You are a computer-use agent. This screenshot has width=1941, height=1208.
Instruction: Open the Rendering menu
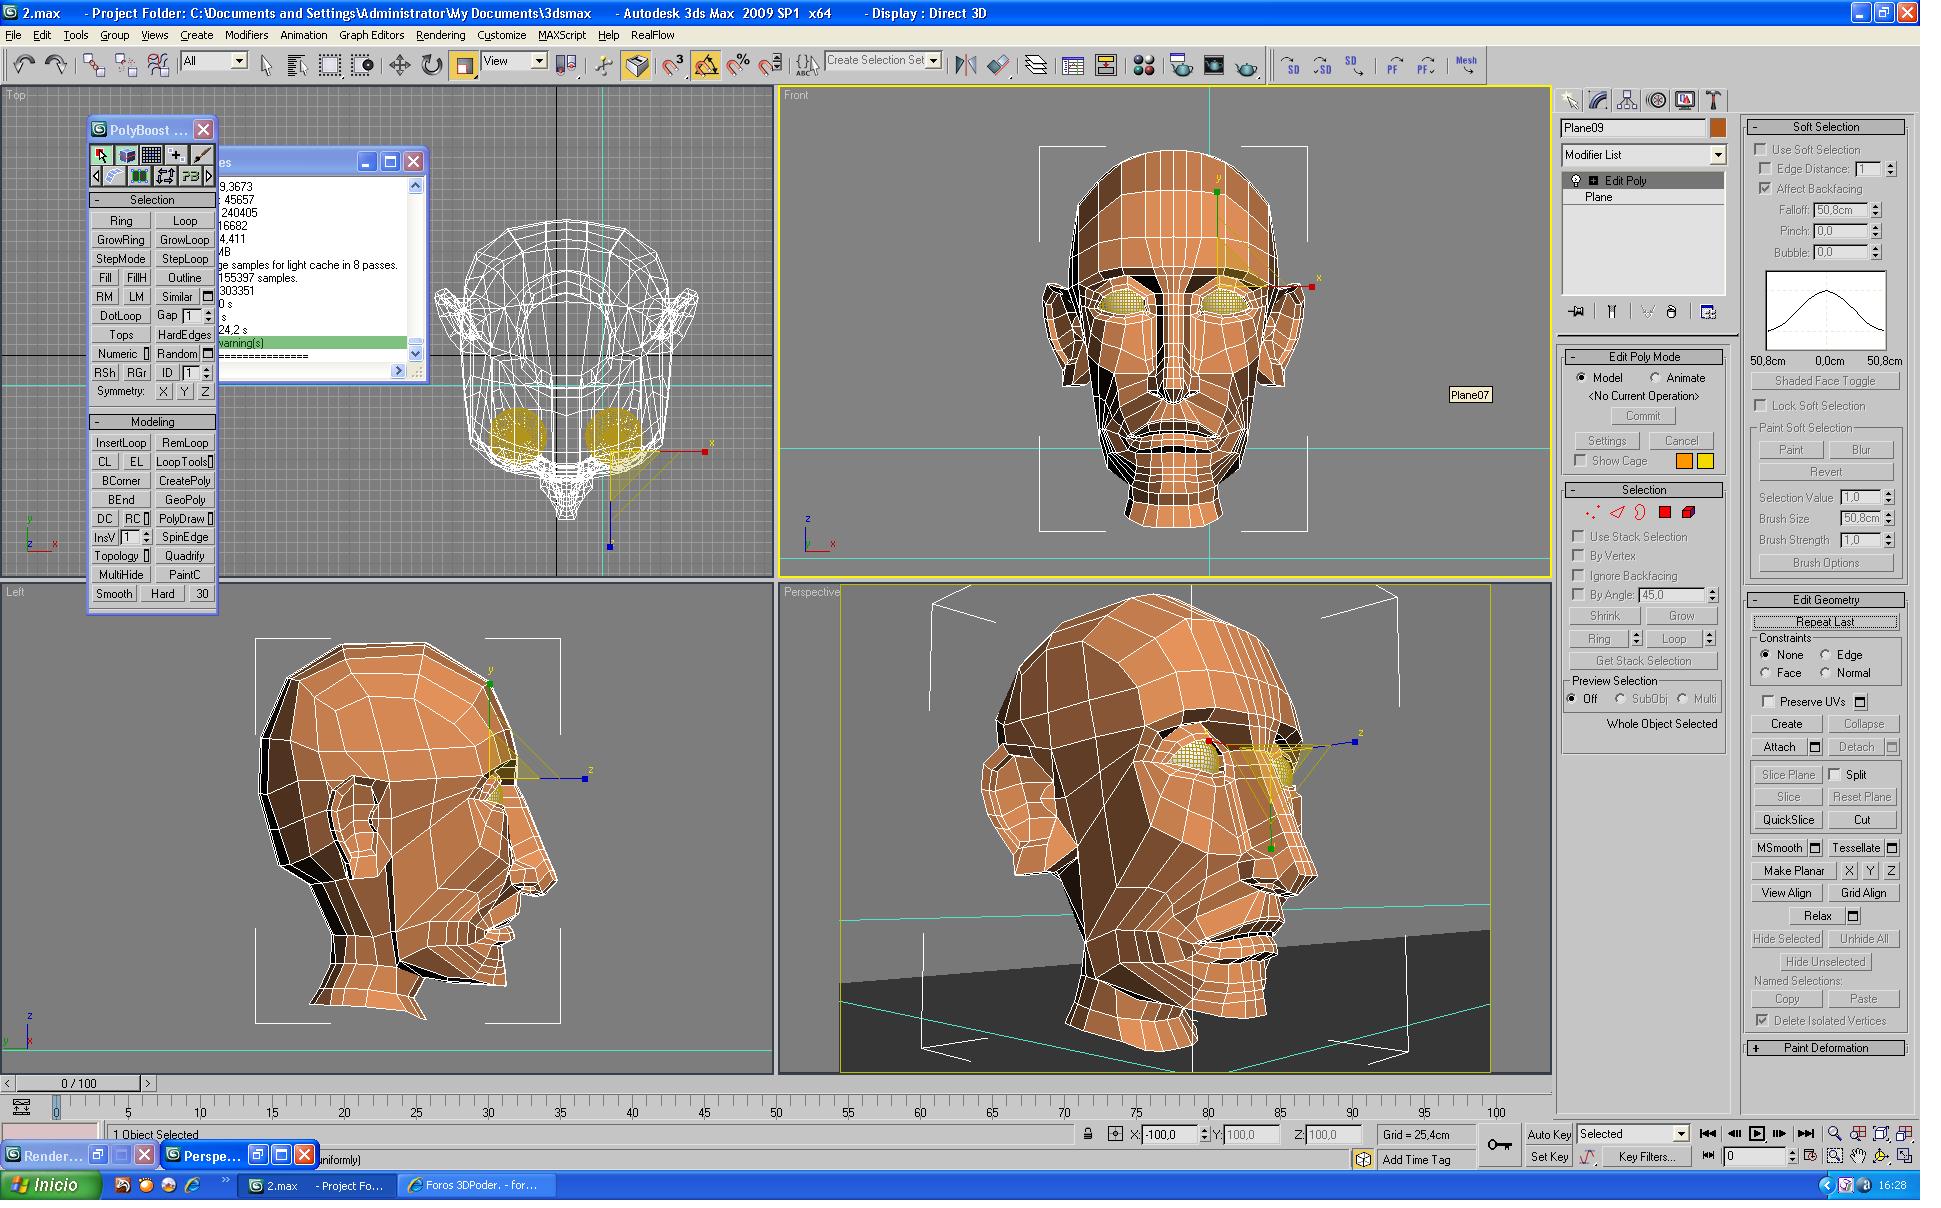440,35
